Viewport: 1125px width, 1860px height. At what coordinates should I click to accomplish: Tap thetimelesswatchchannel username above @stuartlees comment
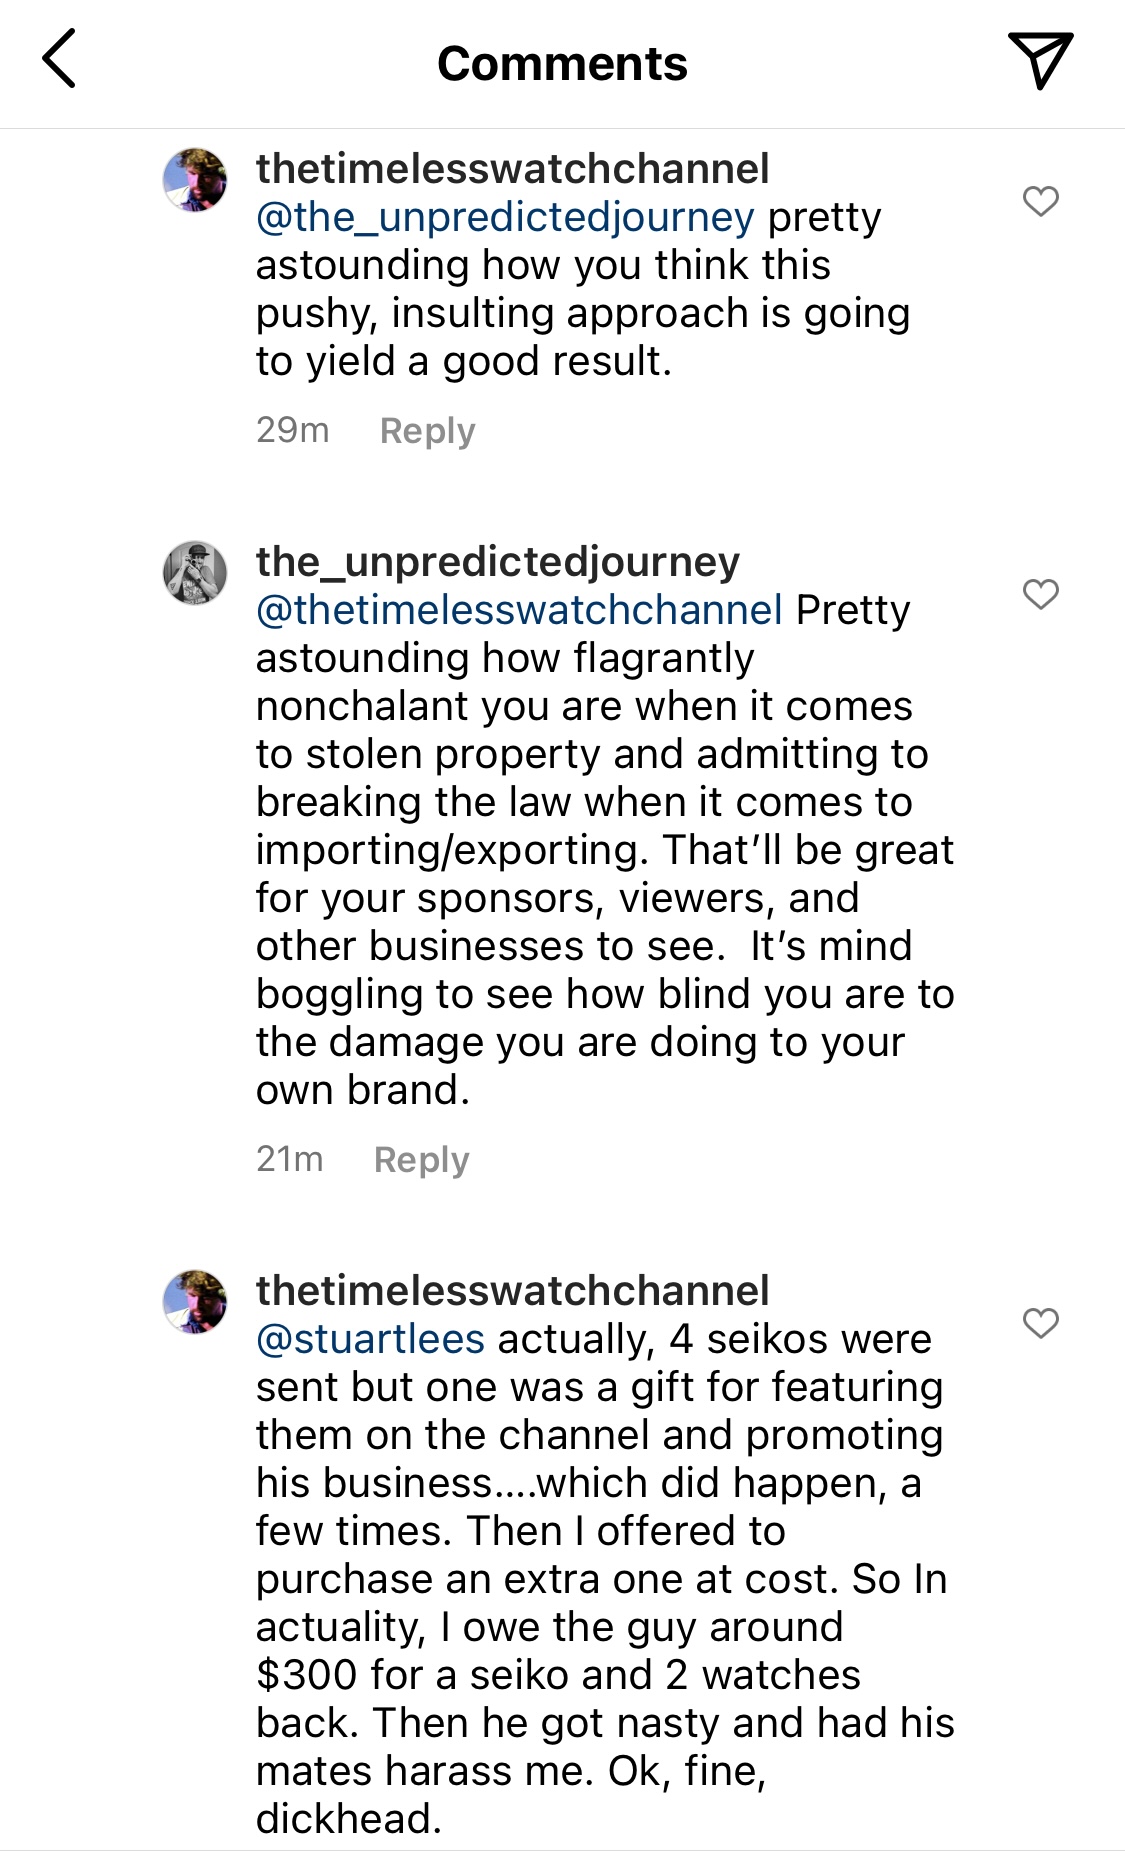point(512,1291)
